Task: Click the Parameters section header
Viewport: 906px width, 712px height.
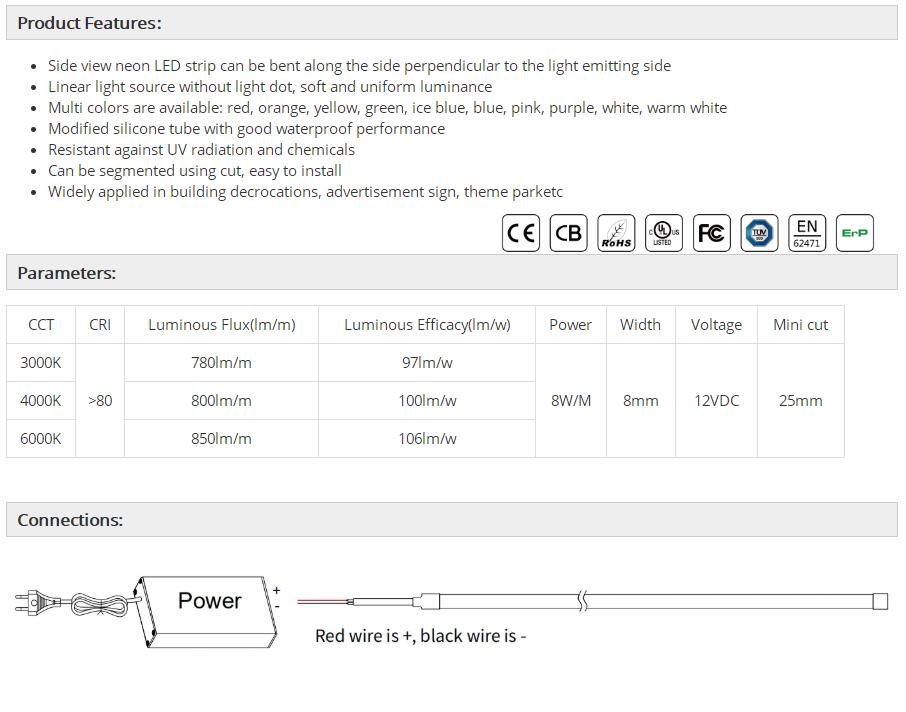Action: [67, 273]
